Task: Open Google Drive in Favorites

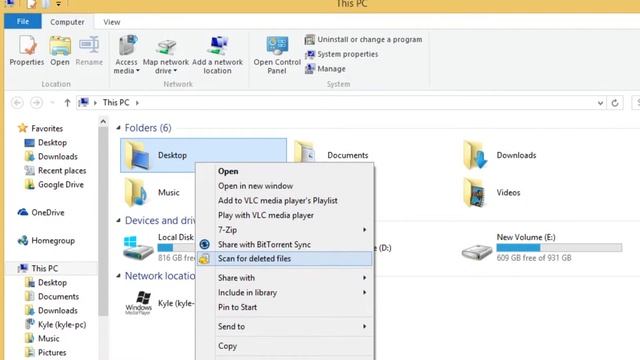Action: (x=54, y=184)
